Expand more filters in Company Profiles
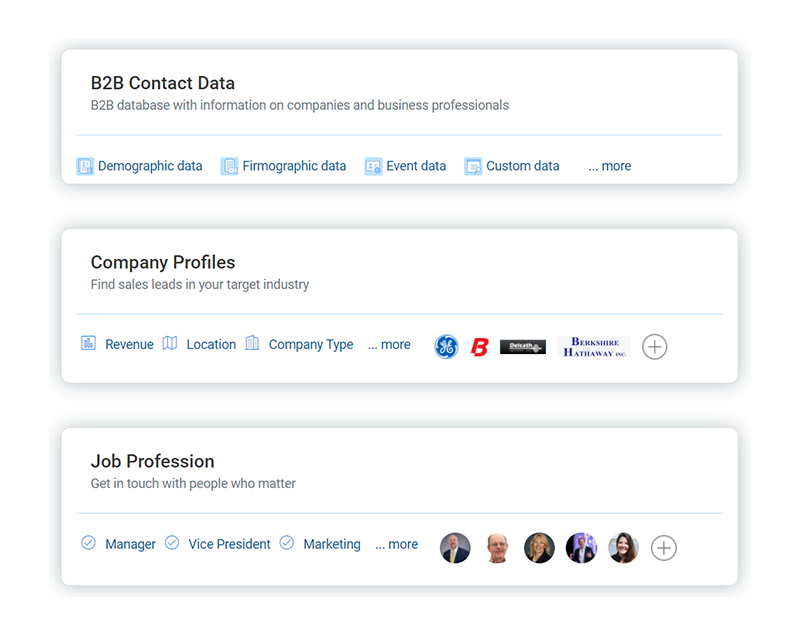Image resolution: width=800 pixels, height=636 pixels. [389, 344]
